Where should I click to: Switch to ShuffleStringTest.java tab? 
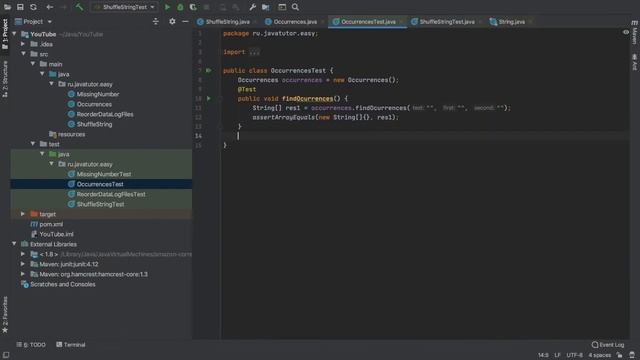pos(446,22)
